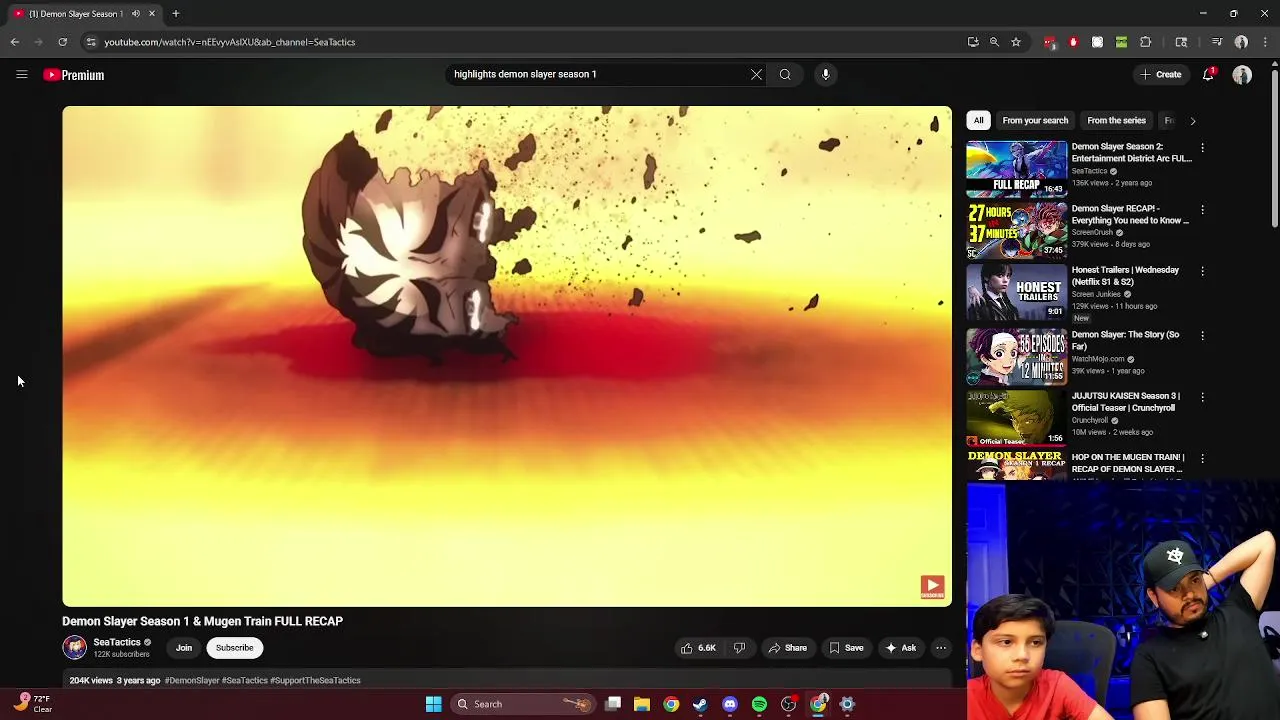Open Spotify from the taskbar

click(759, 704)
